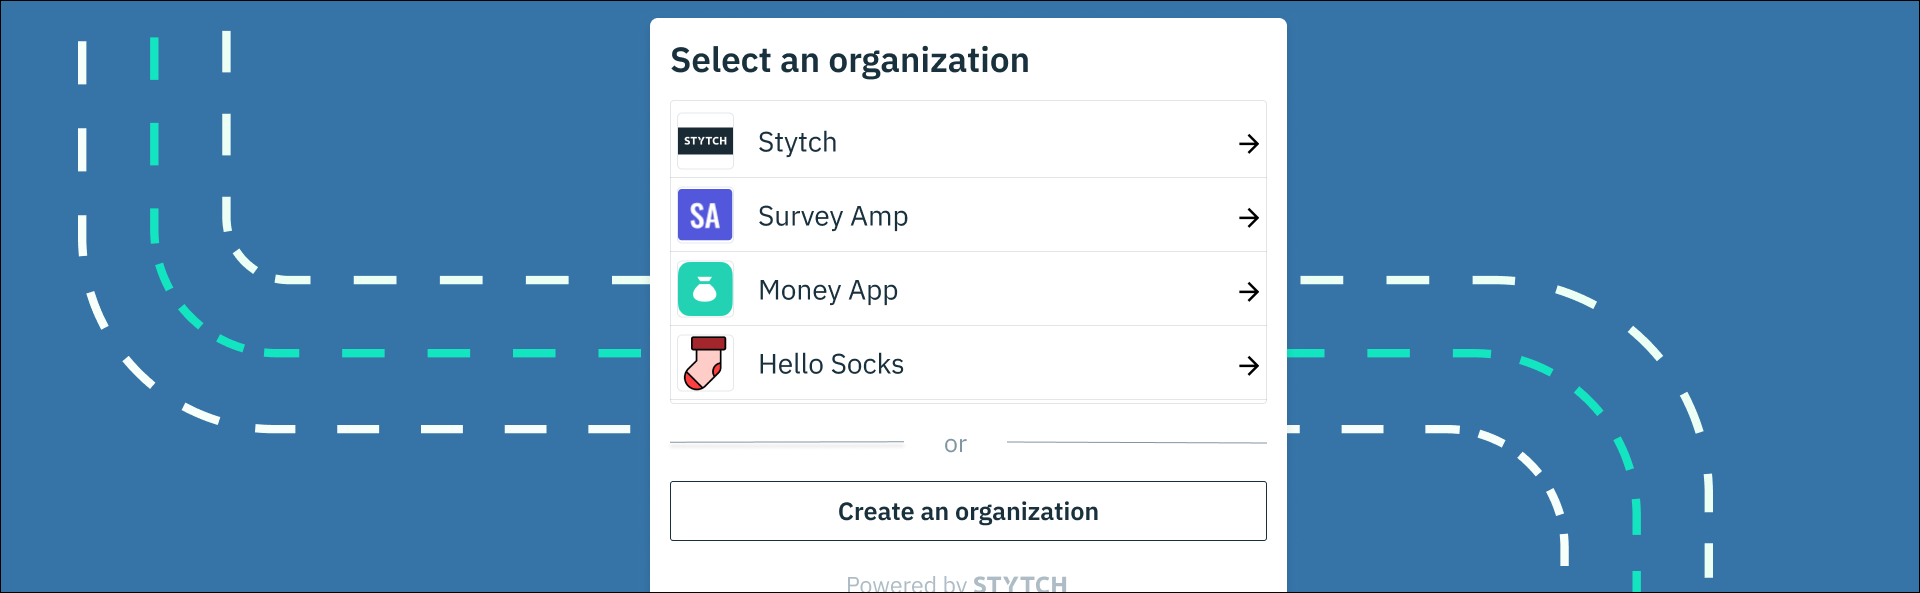Choose the Survey Amp organization name
Screen dimensions: 1920x593
(833, 217)
